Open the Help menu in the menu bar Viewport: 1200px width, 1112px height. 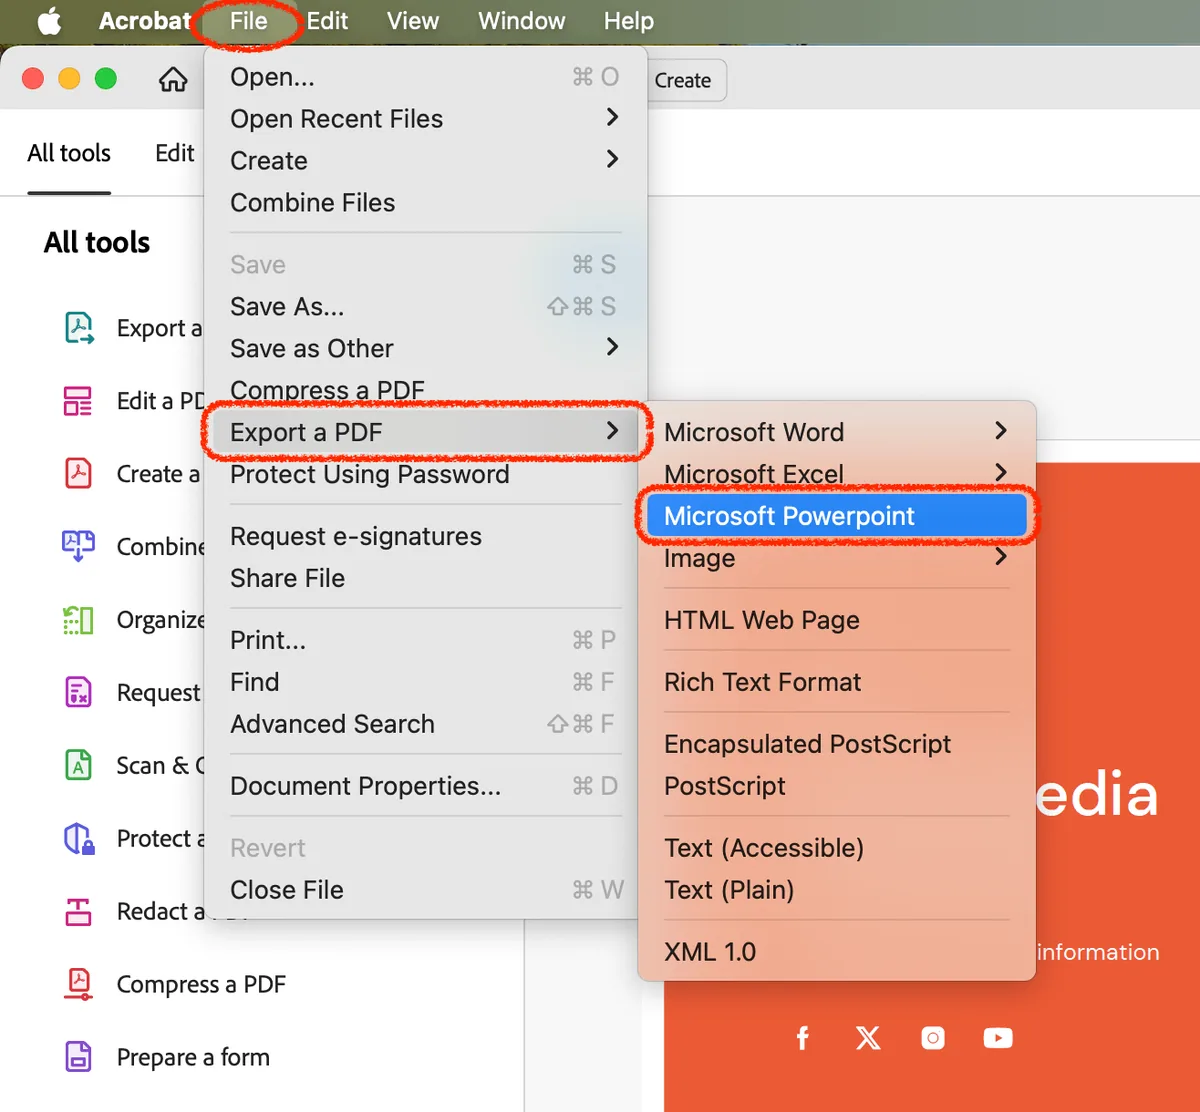629,21
